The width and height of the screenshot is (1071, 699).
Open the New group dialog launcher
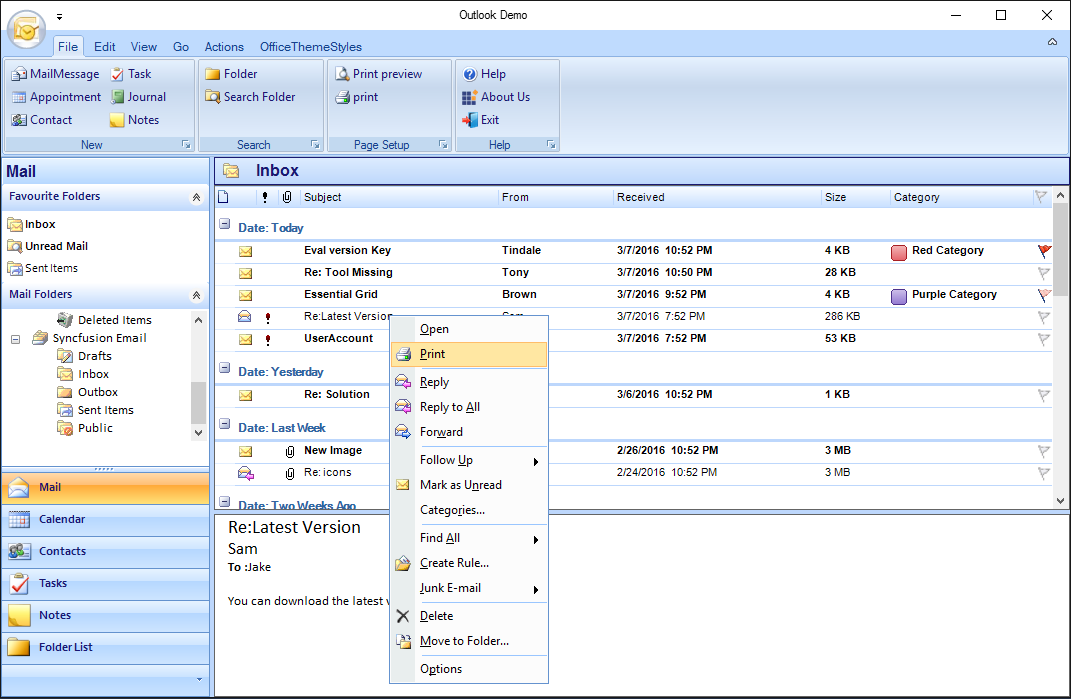(x=186, y=145)
